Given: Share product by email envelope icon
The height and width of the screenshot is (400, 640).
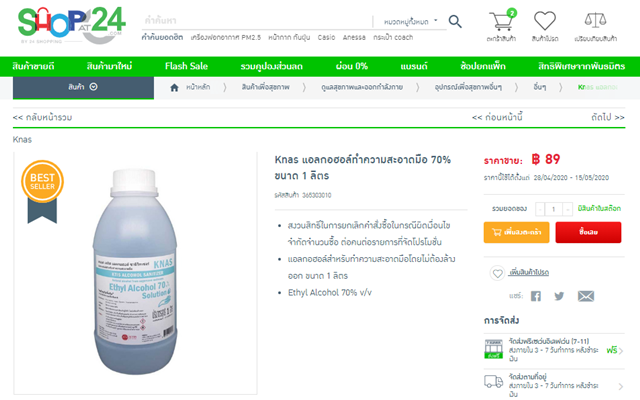Looking at the screenshot, I should point(586,296).
